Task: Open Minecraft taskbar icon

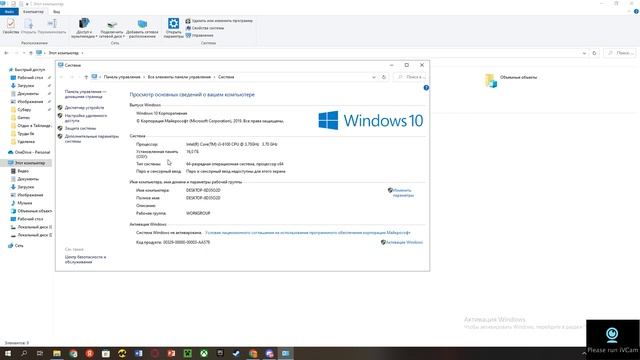Action: click(x=187, y=353)
